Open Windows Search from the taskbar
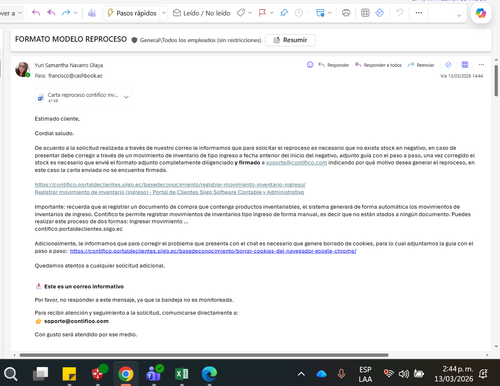This screenshot has width=500, height=386. coord(11,374)
